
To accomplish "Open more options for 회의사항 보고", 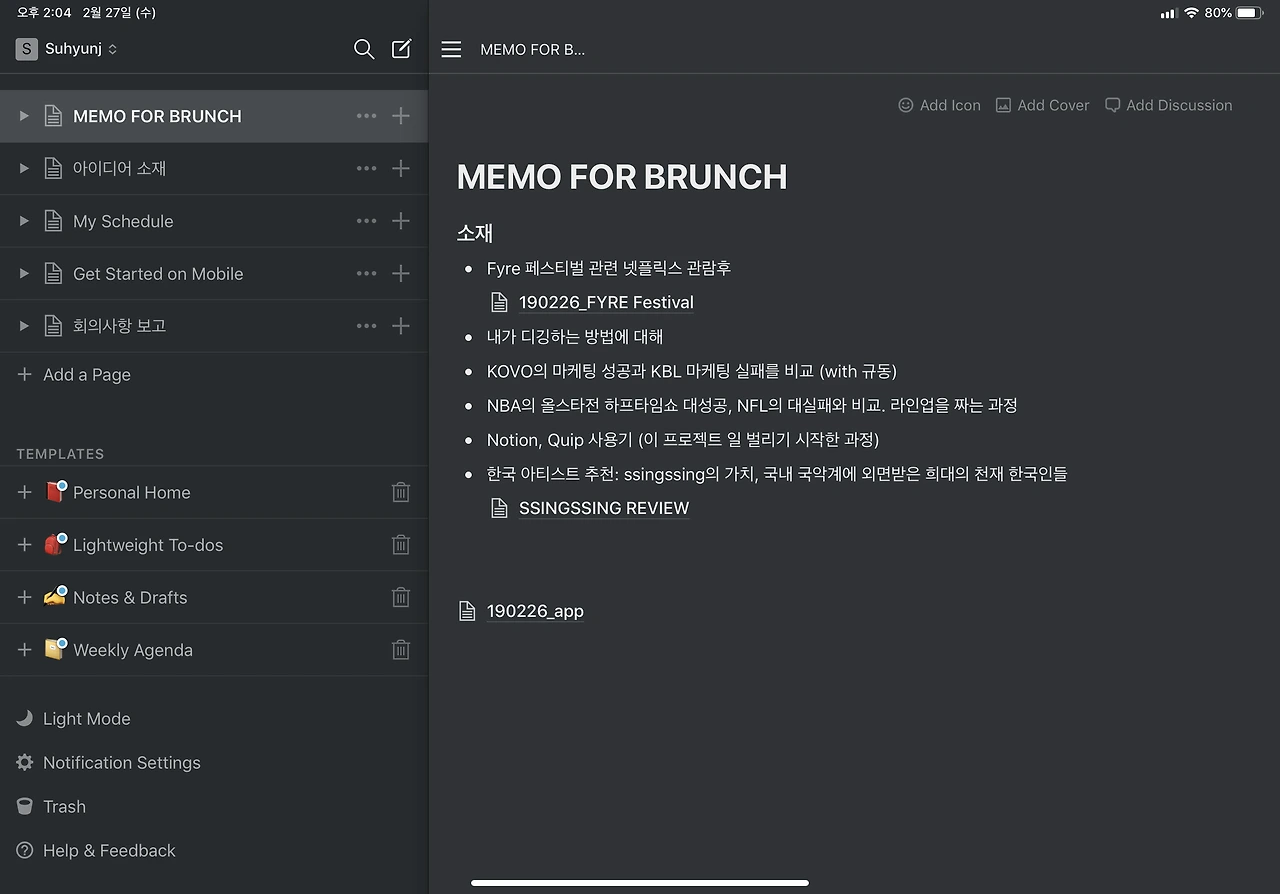I will pyautogui.click(x=366, y=326).
